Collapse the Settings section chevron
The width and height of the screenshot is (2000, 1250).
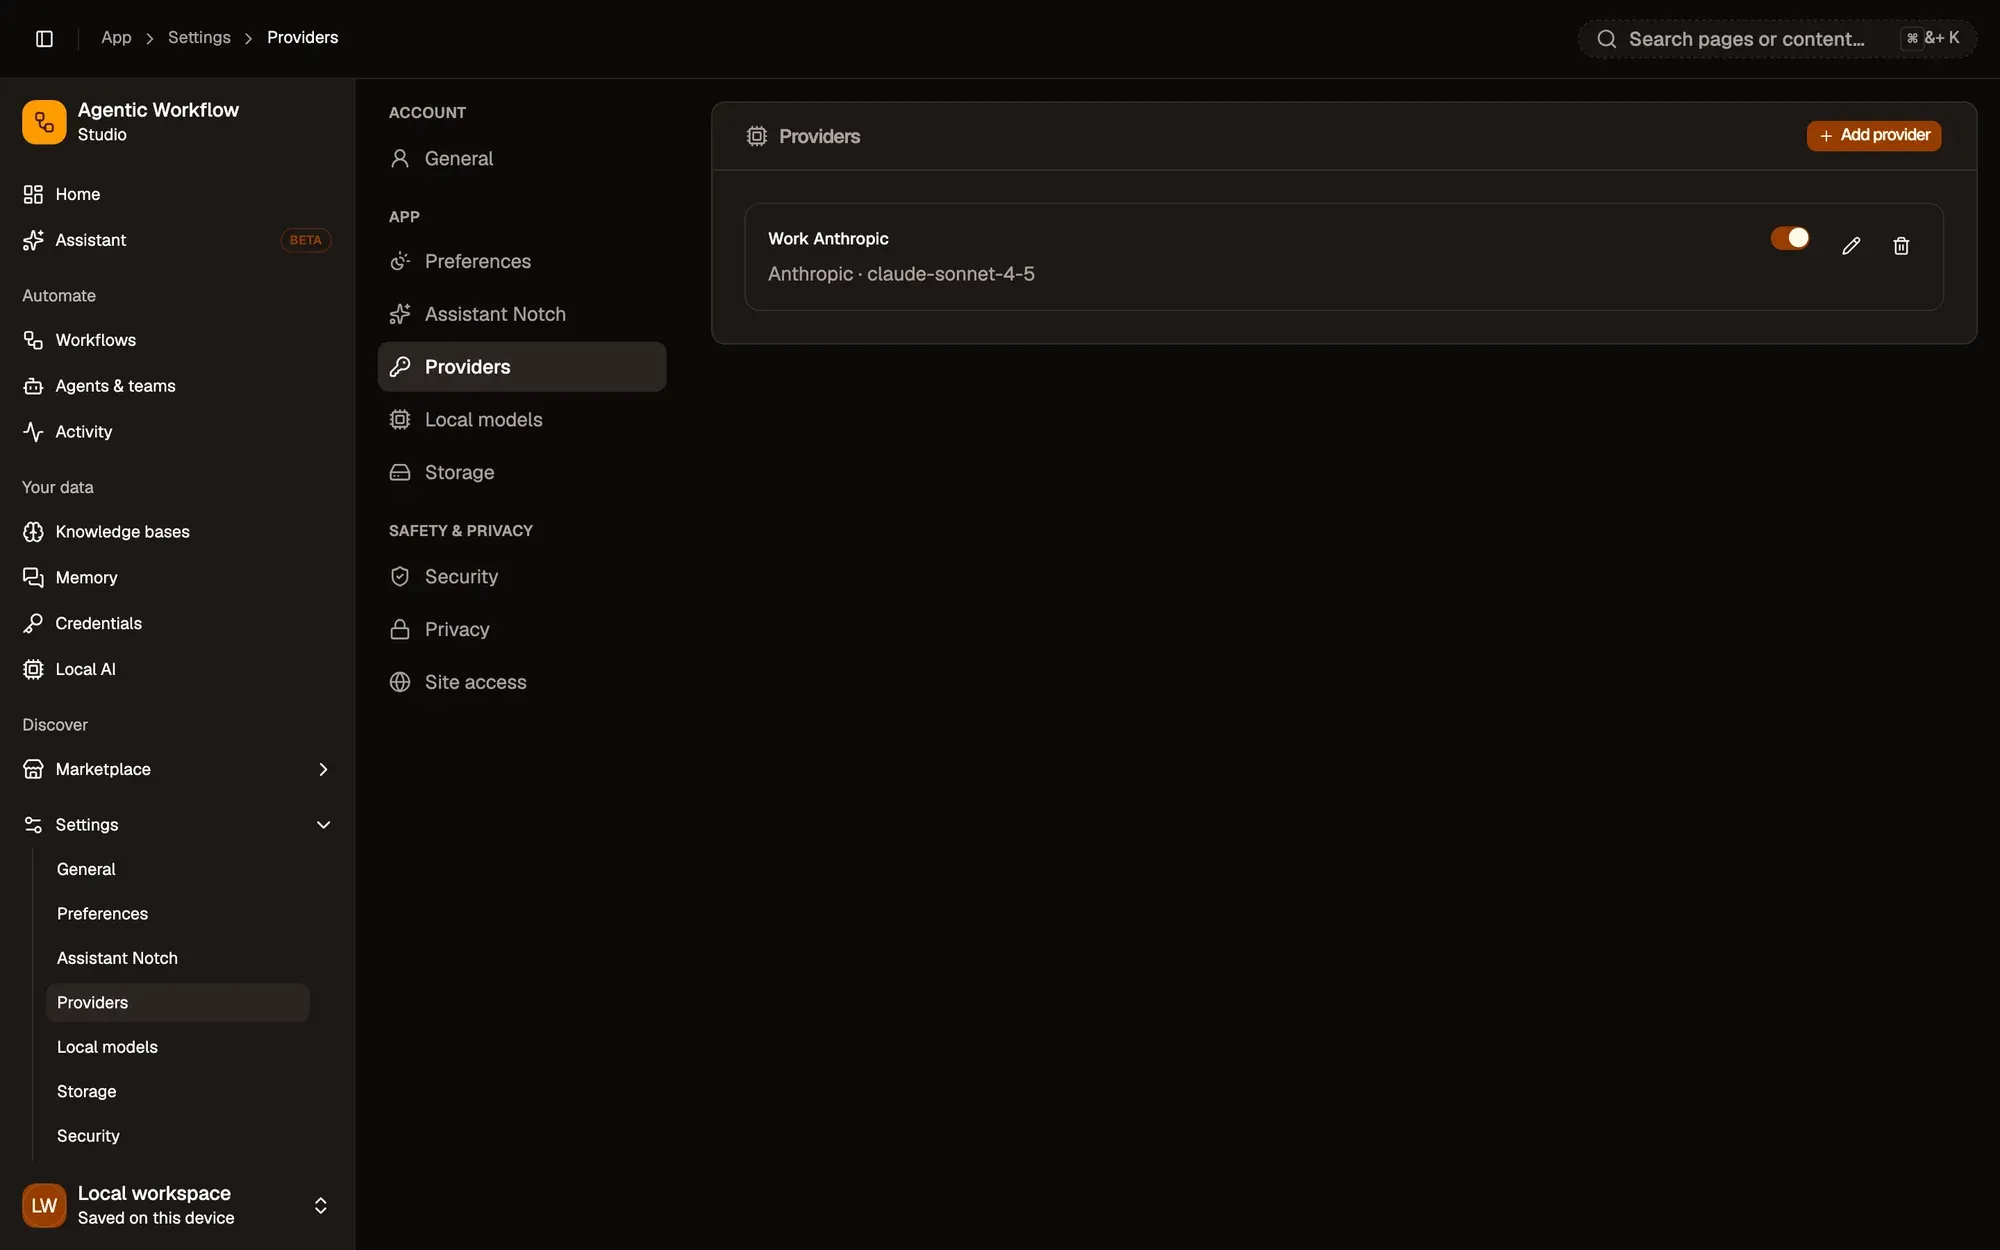[x=323, y=825]
